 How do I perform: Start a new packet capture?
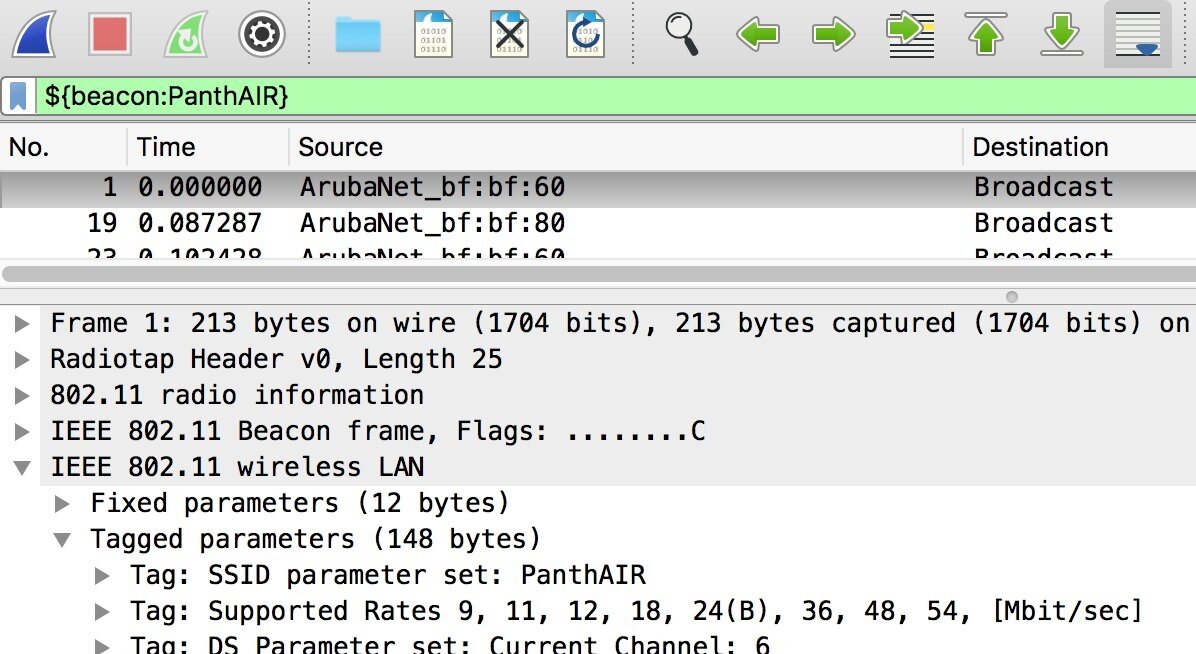point(35,34)
